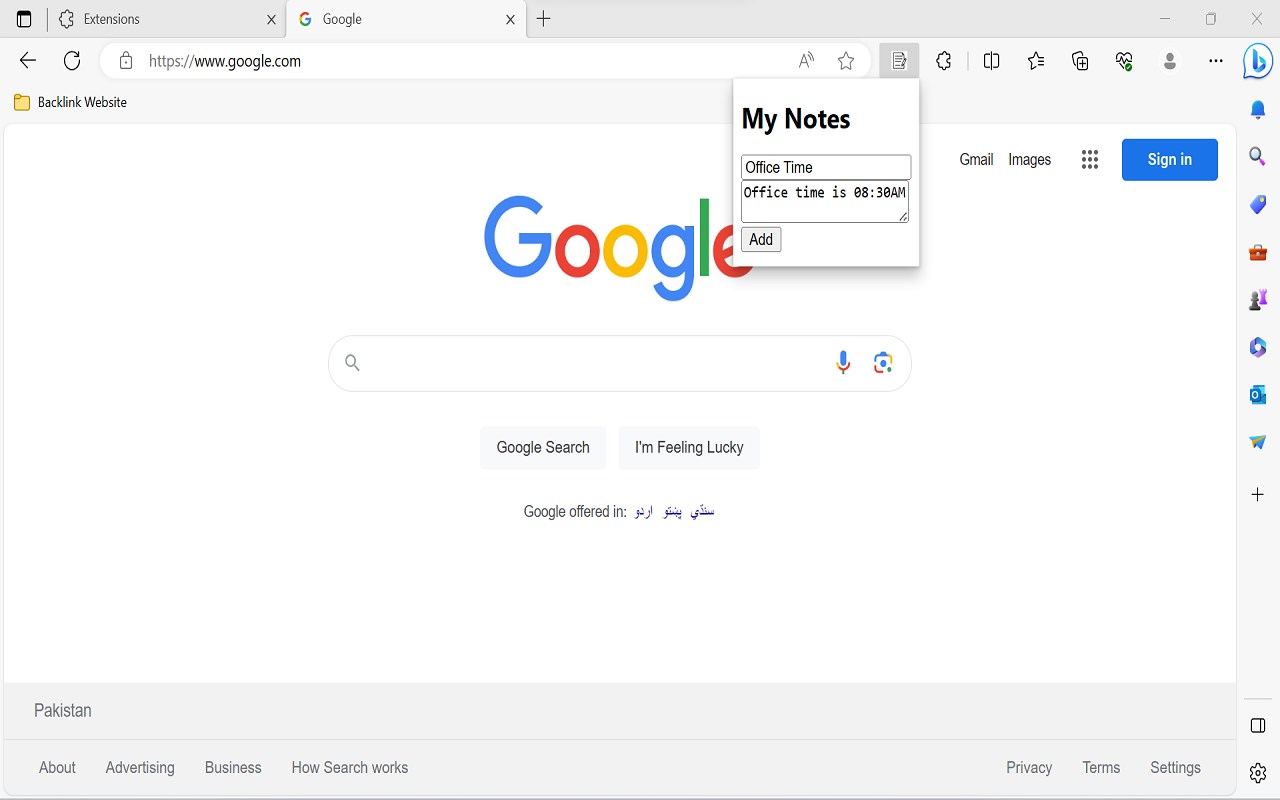Close the Google tab
The width and height of the screenshot is (1280, 800).
(x=510, y=19)
